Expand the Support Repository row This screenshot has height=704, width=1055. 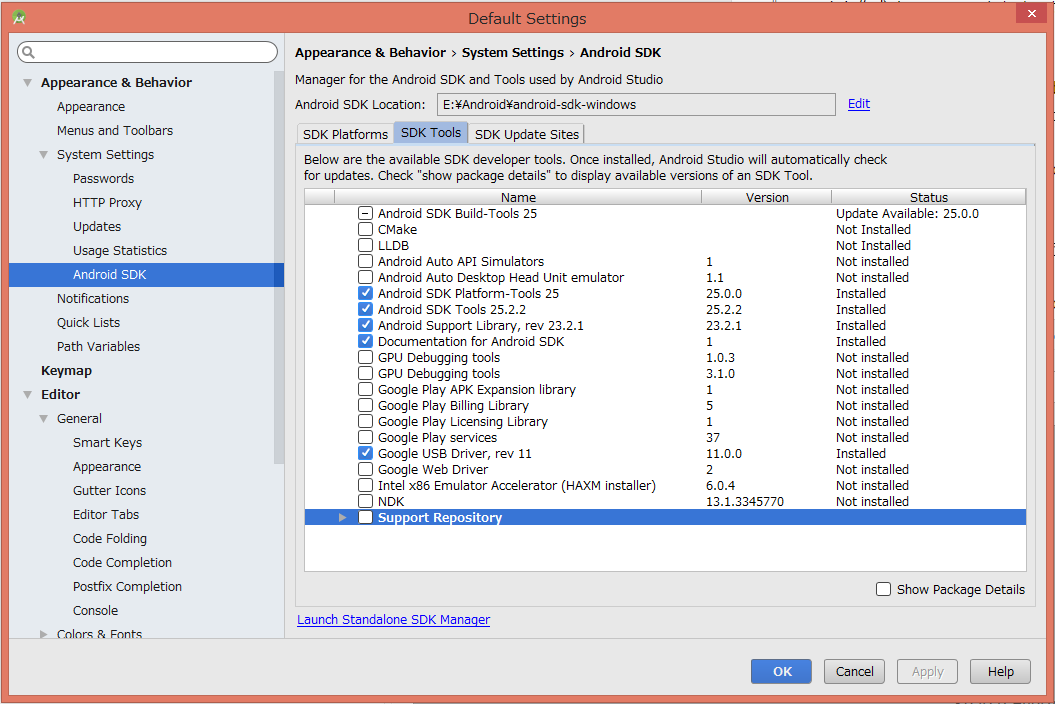(x=342, y=518)
